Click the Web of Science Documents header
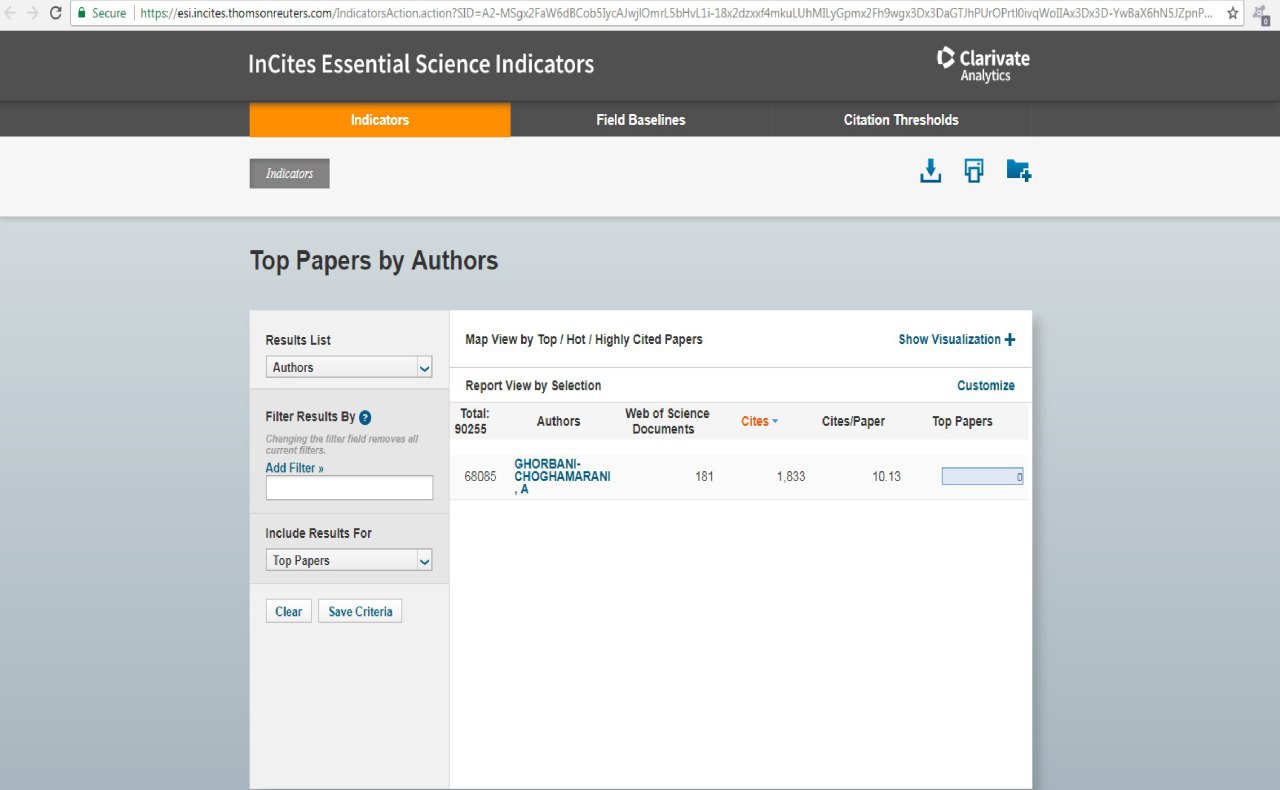This screenshot has height=790, width=1280. (667, 421)
